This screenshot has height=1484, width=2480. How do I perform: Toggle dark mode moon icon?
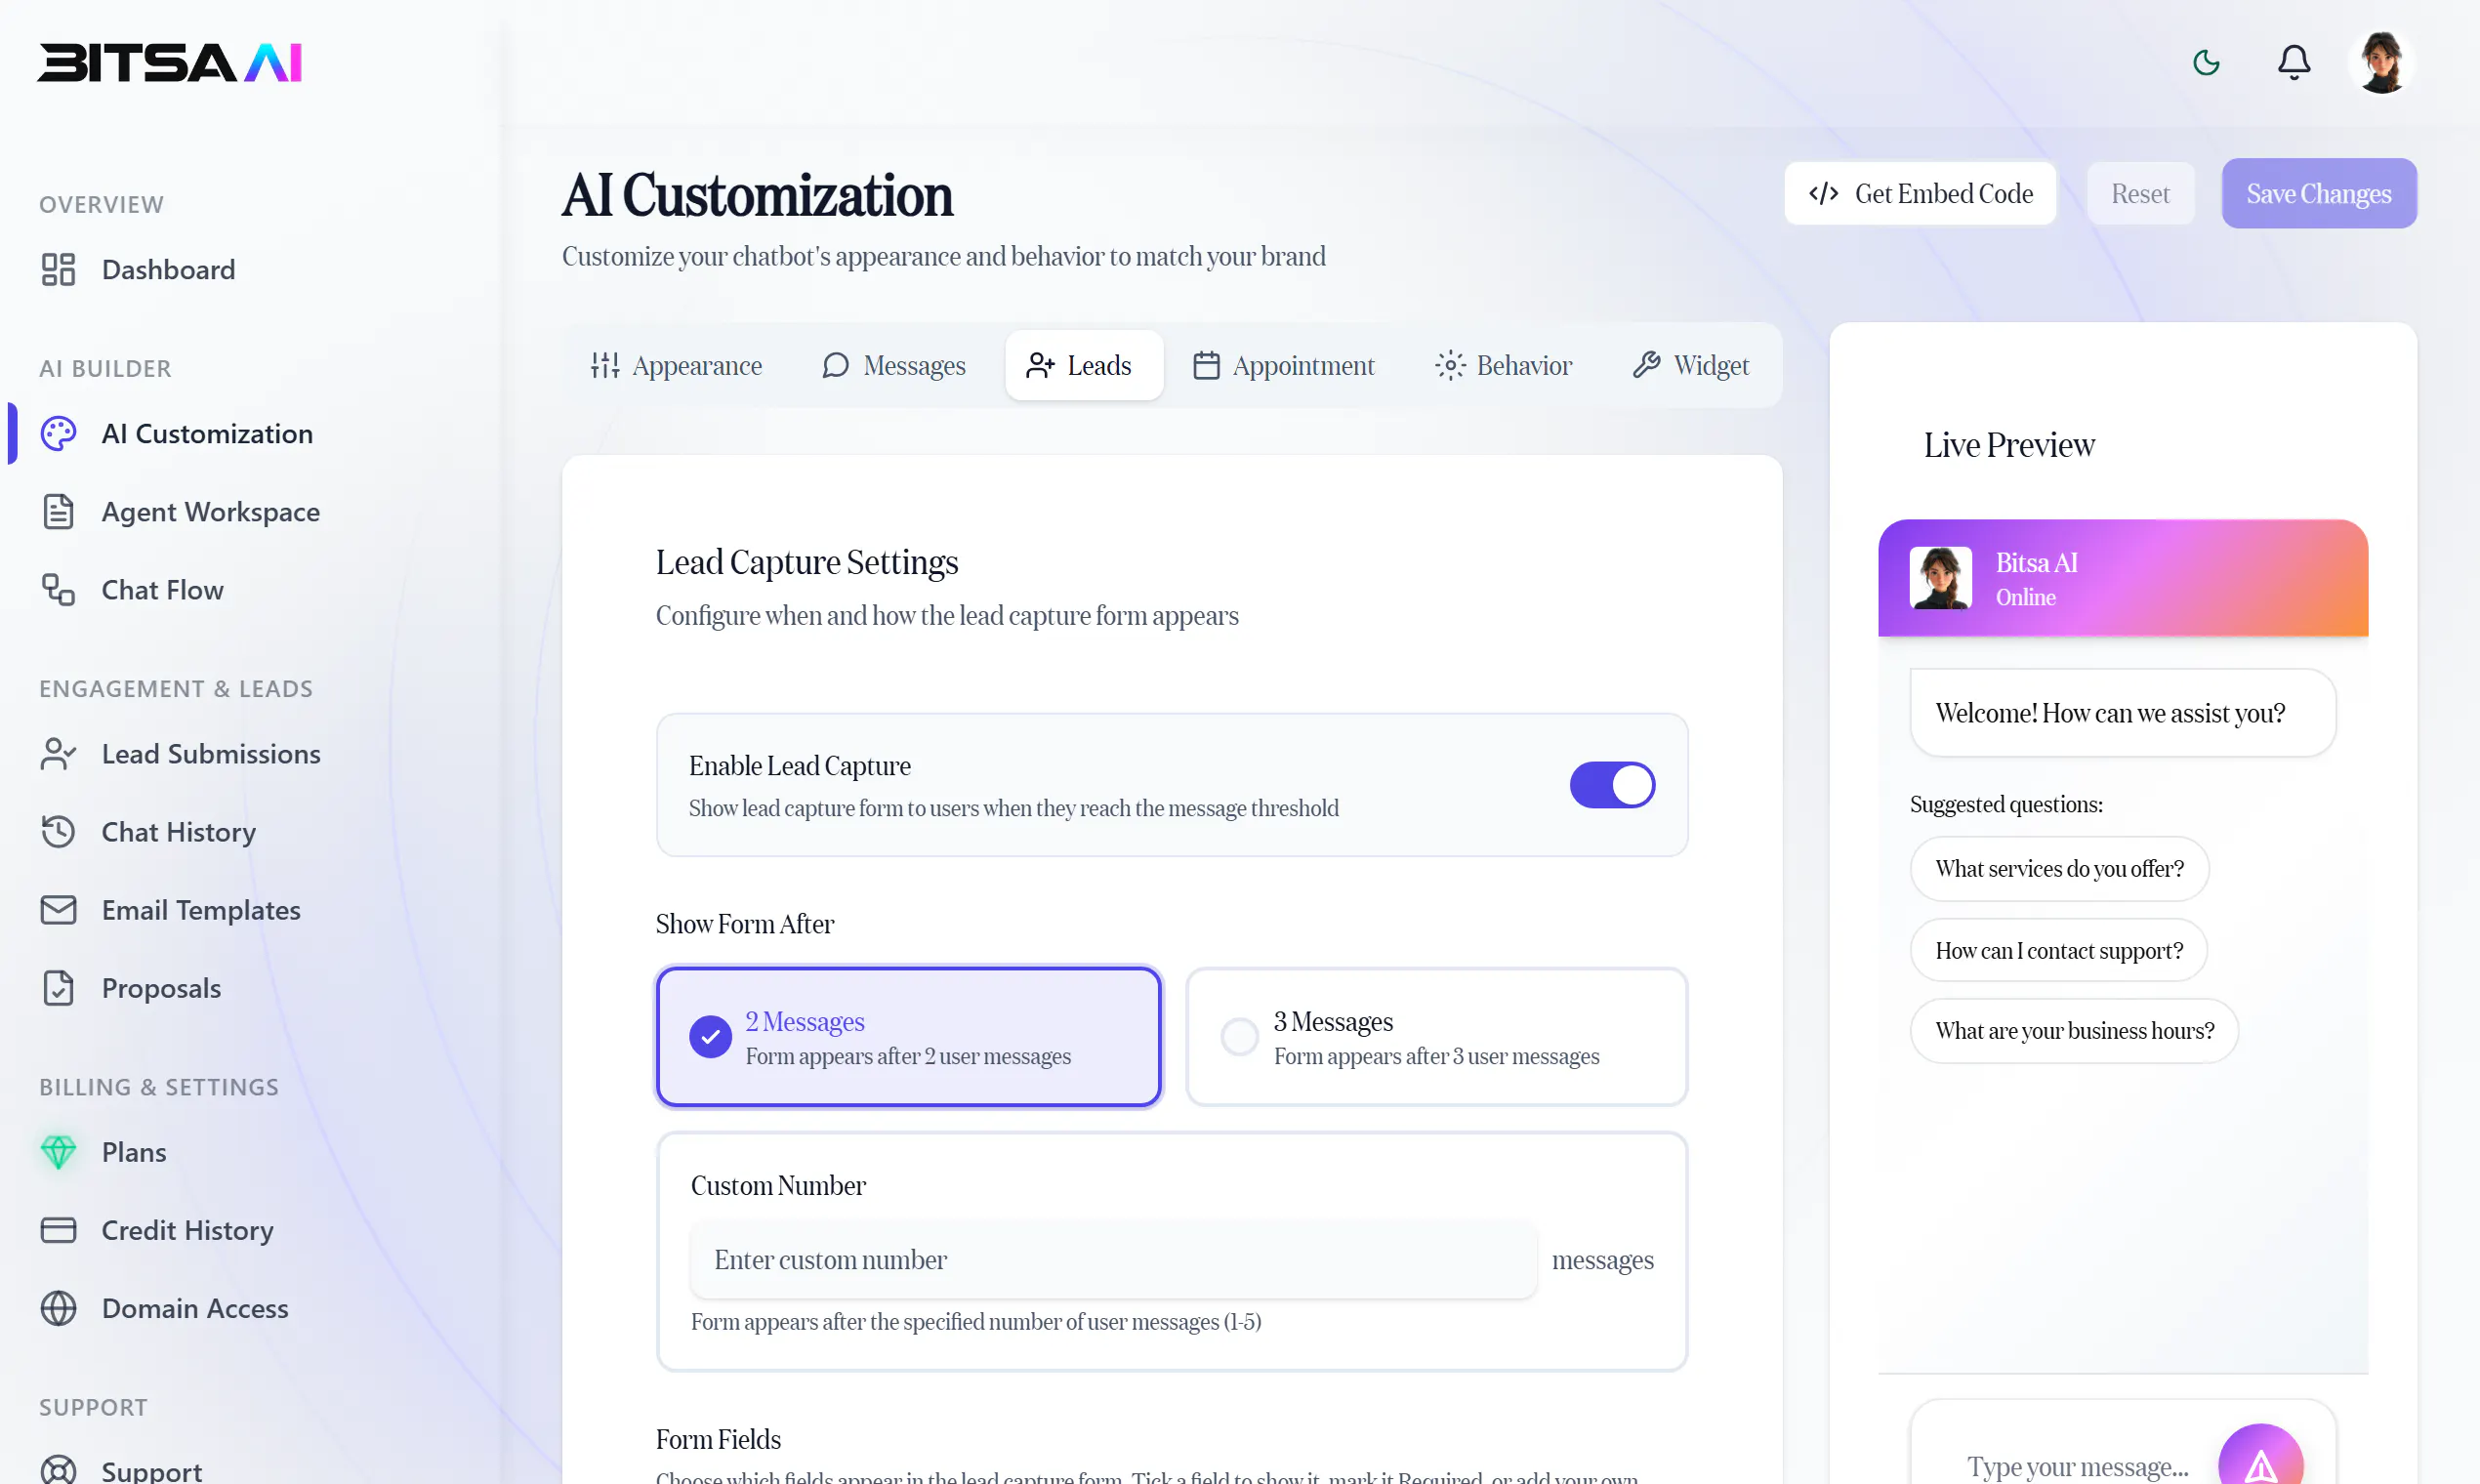click(2206, 63)
